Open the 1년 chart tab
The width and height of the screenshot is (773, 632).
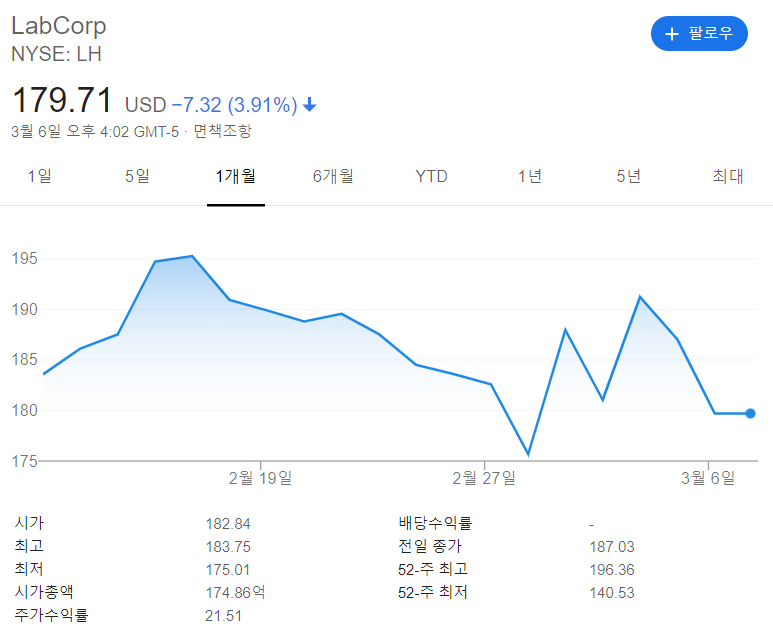(530, 176)
